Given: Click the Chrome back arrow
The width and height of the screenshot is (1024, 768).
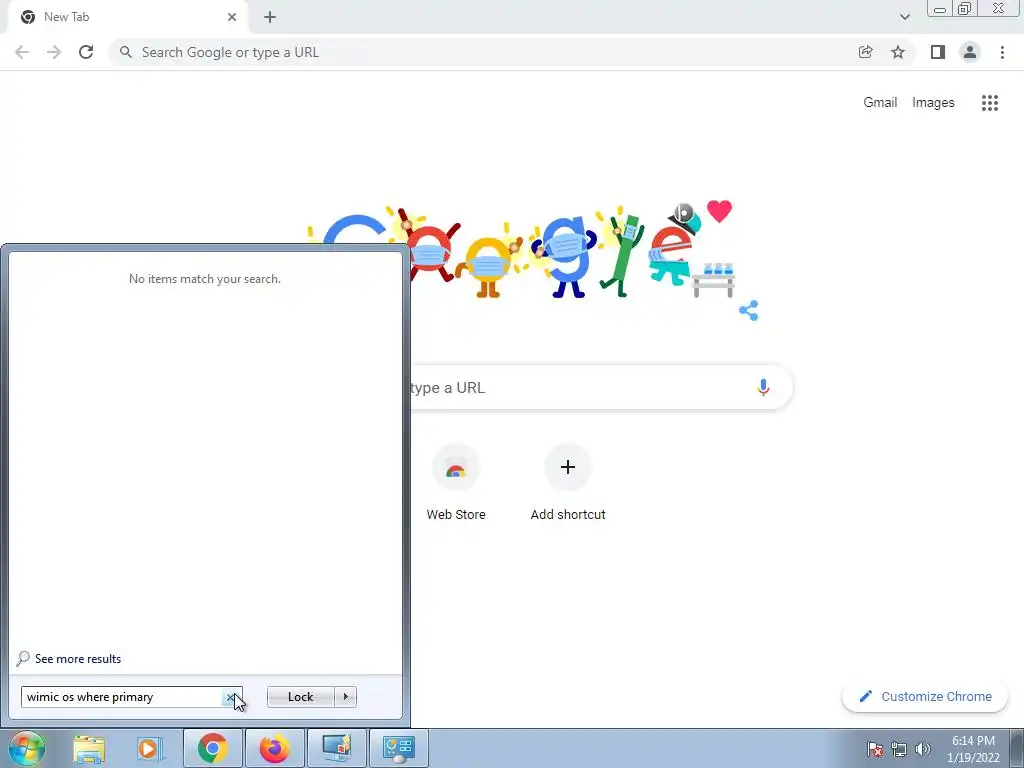Looking at the screenshot, I should 22,52.
